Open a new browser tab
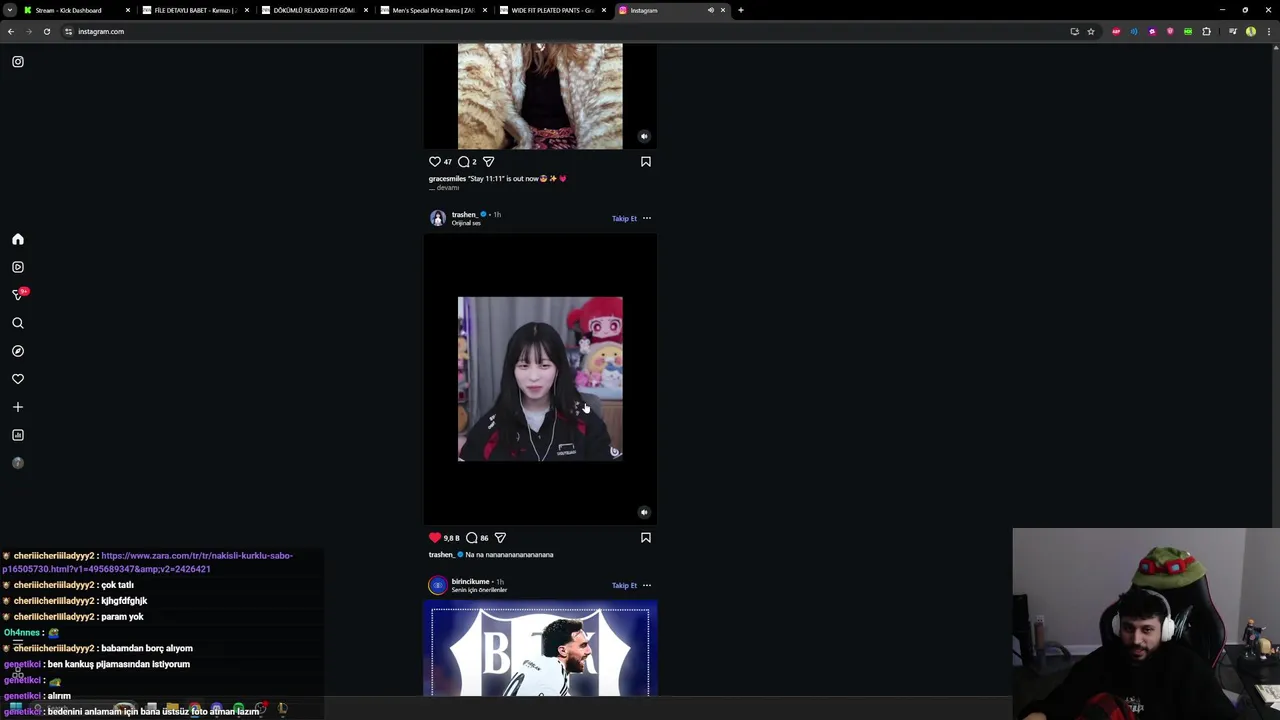This screenshot has width=1280, height=720. (x=741, y=10)
